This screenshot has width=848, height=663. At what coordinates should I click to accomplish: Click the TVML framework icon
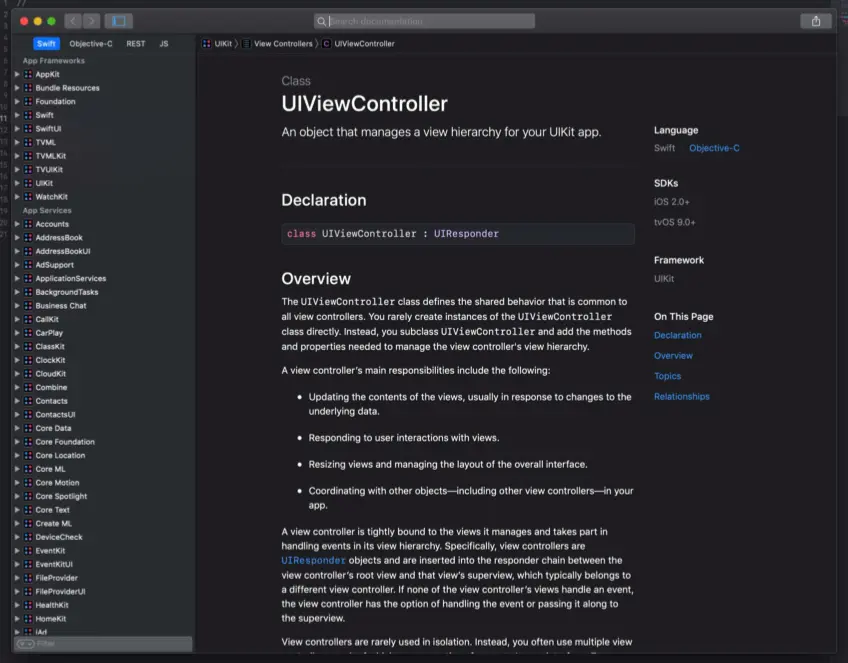click(28, 142)
